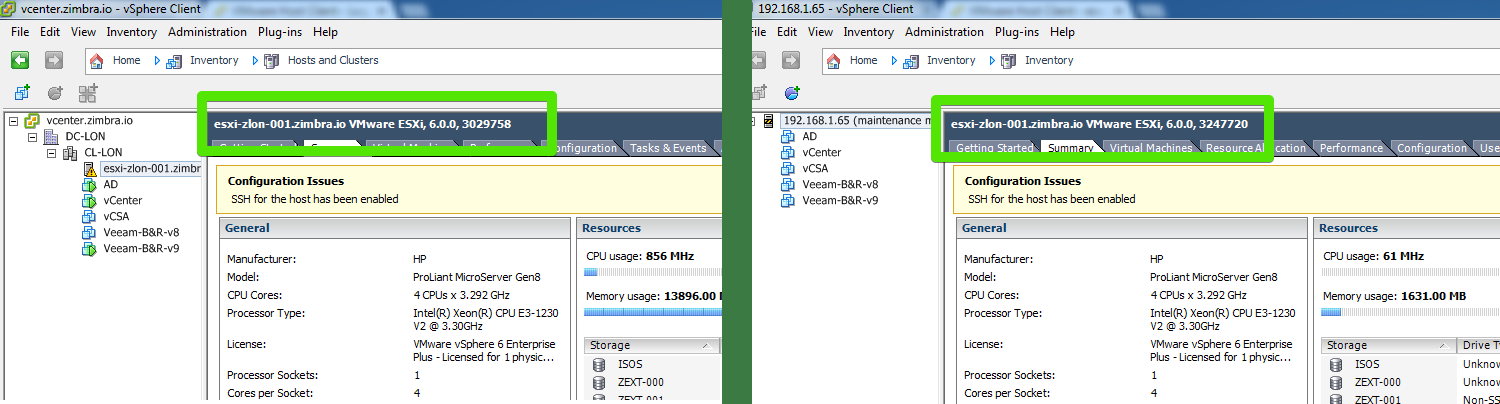
Task: Select Veeam-B&R-v9 in vcenter.zimbra.io tree
Action: click(x=141, y=248)
